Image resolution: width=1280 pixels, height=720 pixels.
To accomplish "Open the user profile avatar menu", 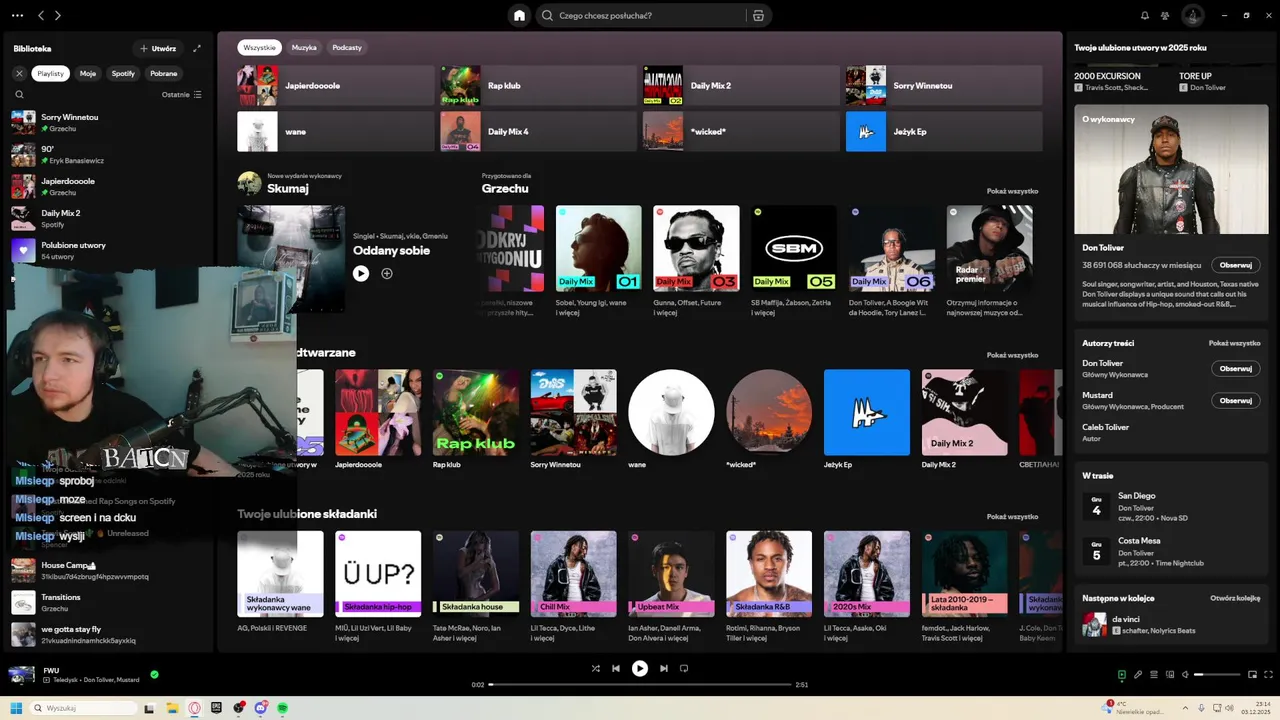I will pos(1192,15).
